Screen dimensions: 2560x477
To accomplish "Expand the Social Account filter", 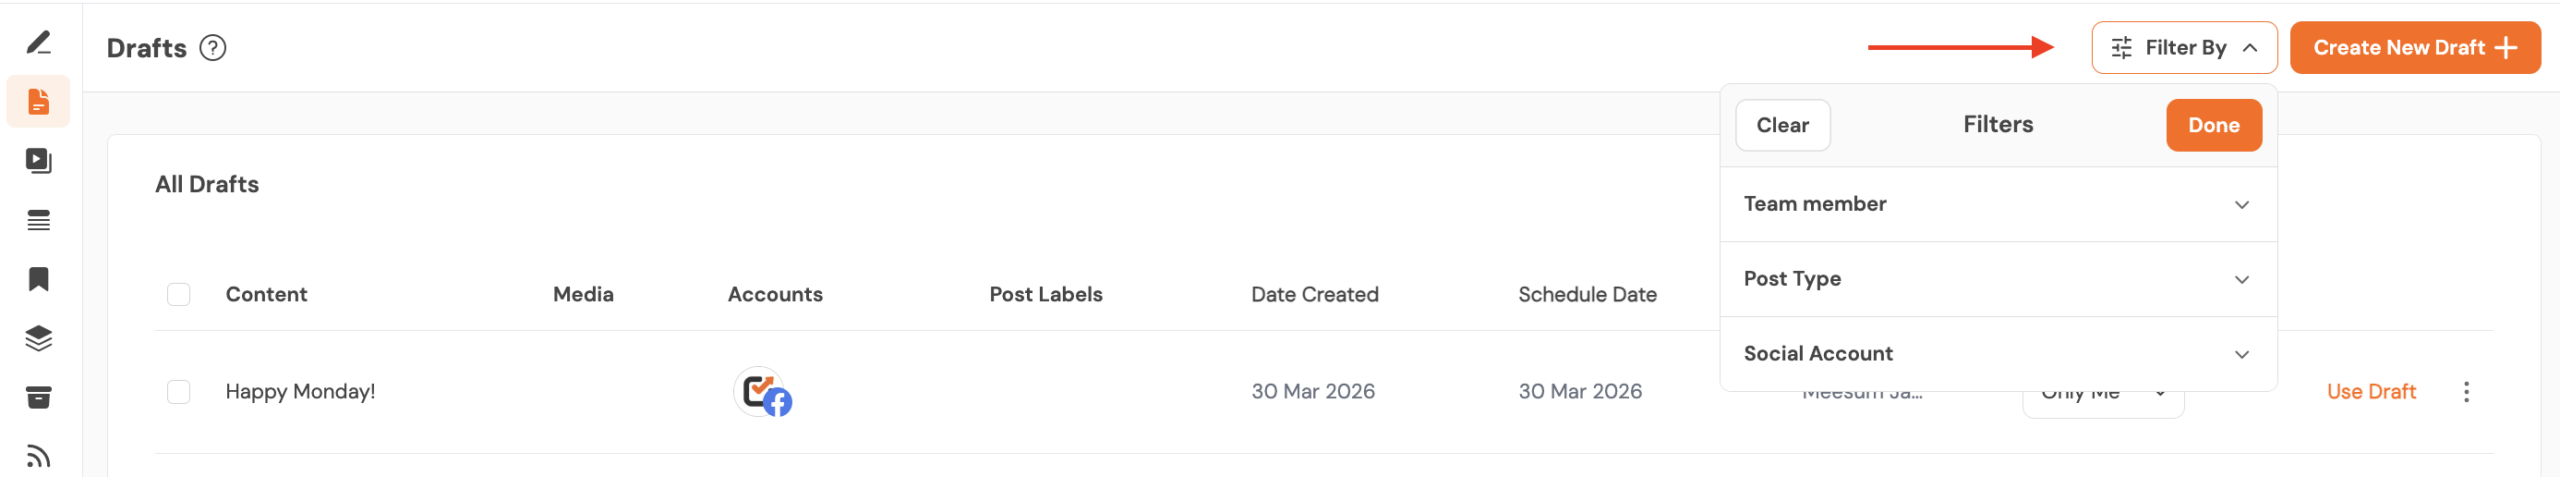I will coord(1998,354).
